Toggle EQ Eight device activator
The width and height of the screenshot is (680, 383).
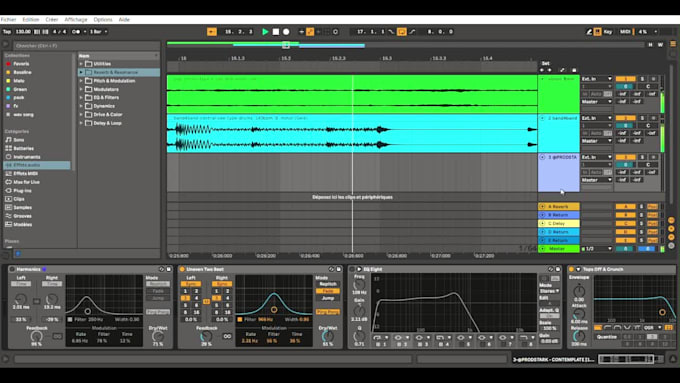point(352,269)
